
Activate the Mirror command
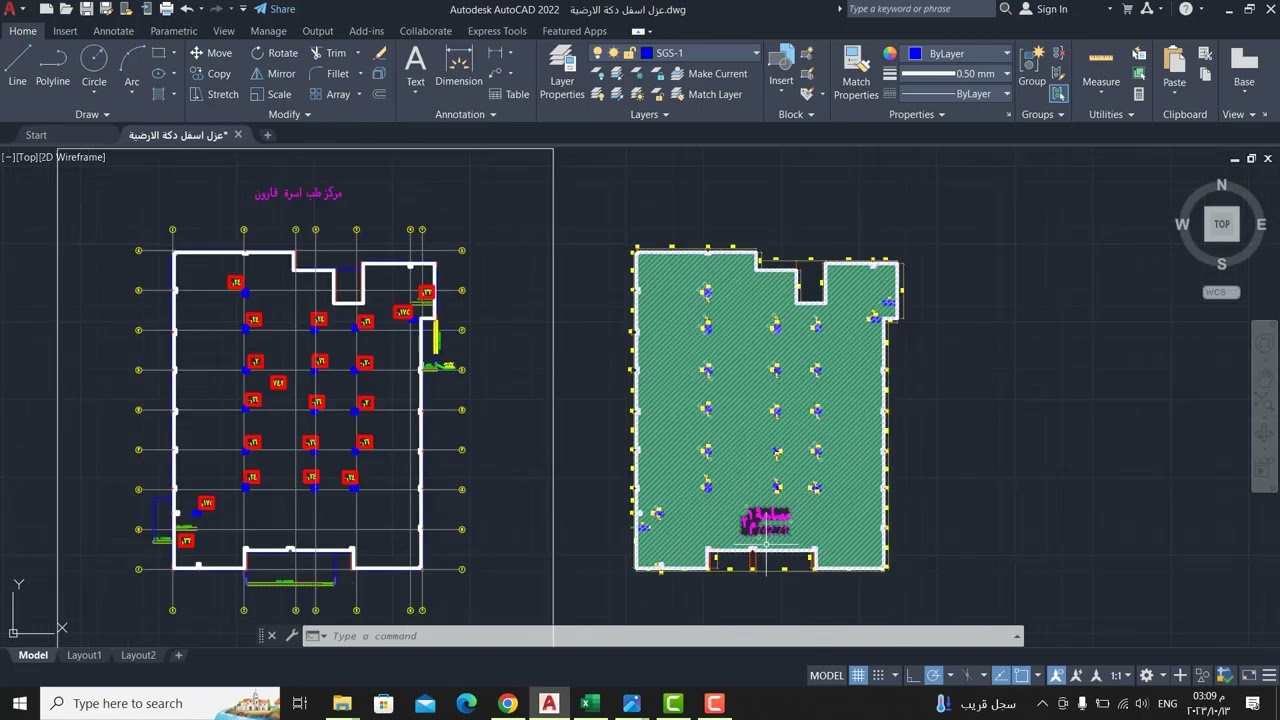coord(273,74)
